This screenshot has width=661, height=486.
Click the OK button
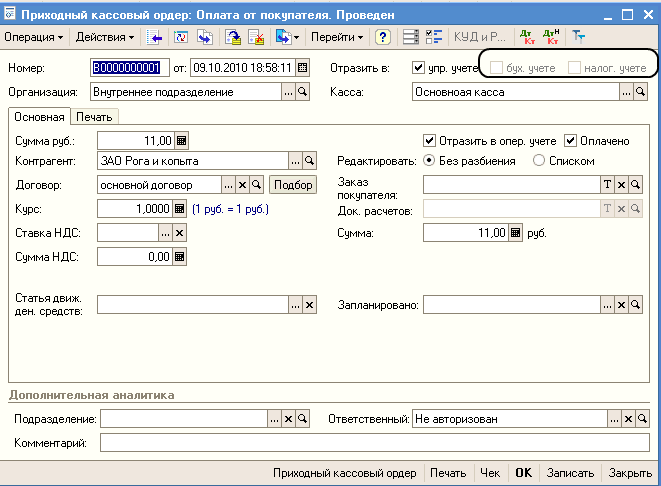pyautogui.click(x=524, y=473)
